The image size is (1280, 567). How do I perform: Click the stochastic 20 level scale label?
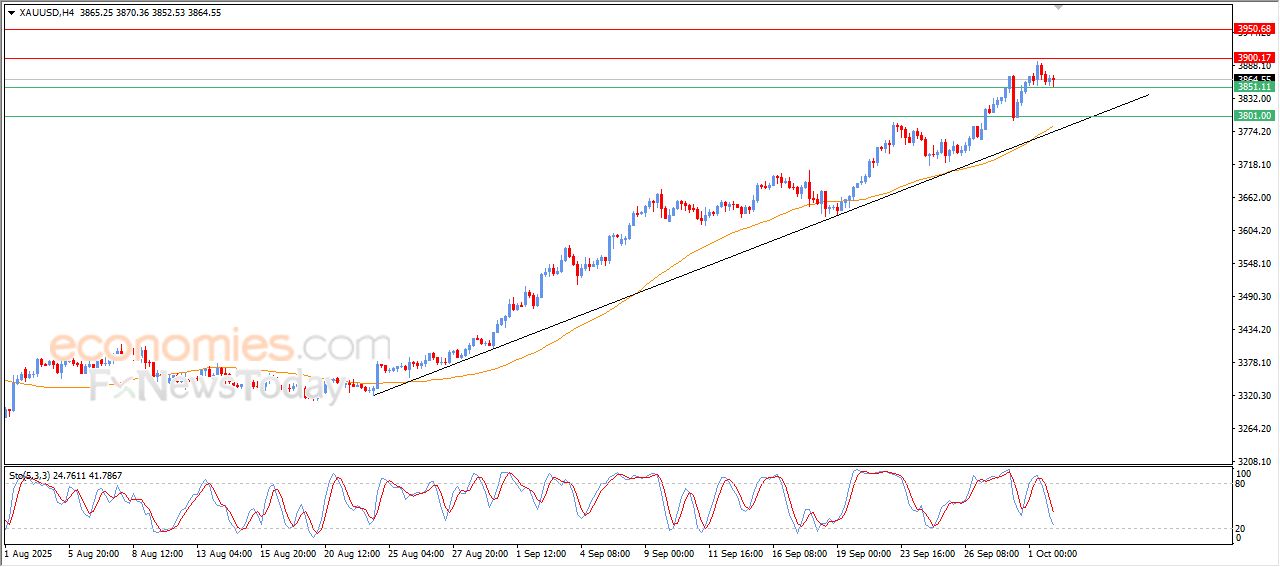(x=1242, y=527)
